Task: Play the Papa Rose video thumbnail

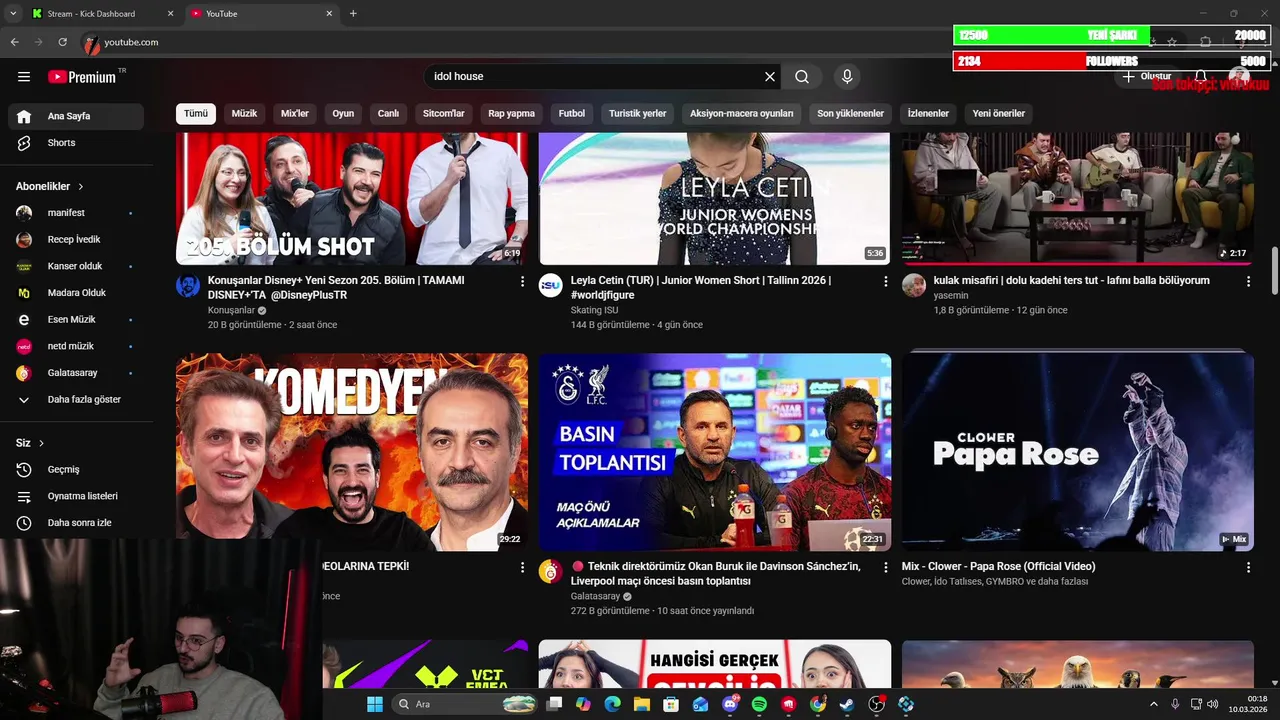Action: (x=1078, y=452)
